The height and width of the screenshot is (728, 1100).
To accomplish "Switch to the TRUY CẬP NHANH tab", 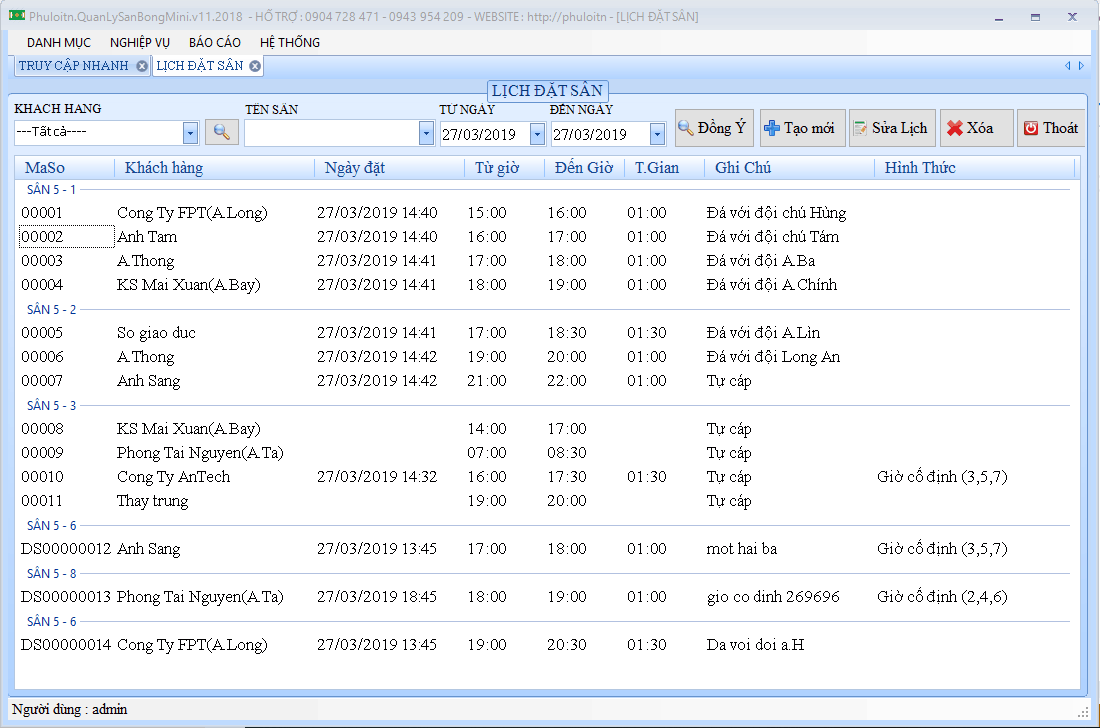I will coord(74,66).
